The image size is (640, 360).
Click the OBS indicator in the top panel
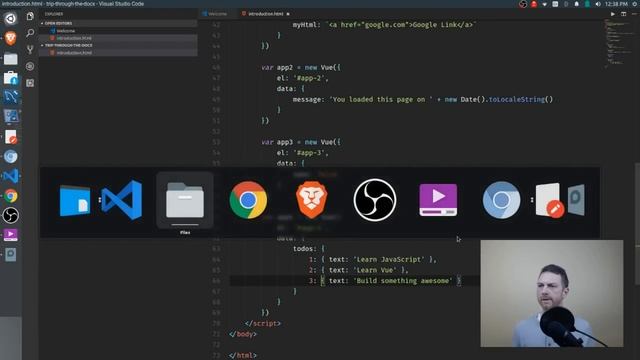[523, 4]
